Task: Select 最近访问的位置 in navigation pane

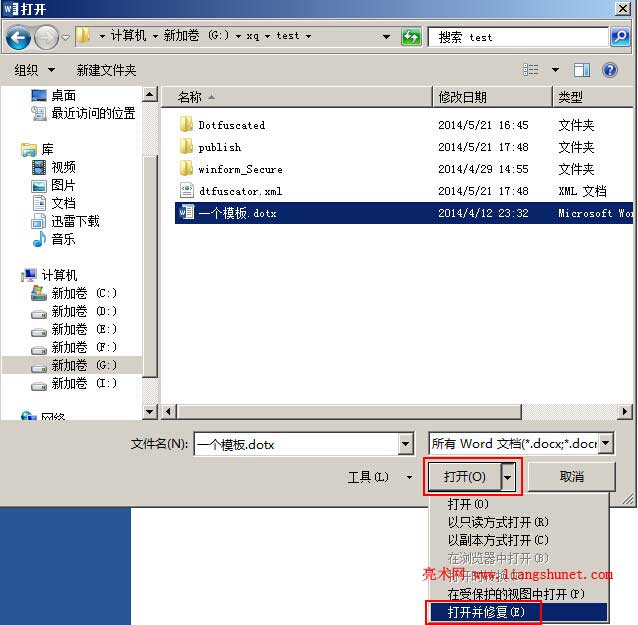Action: pyautogui.click(x=83, y=113)
